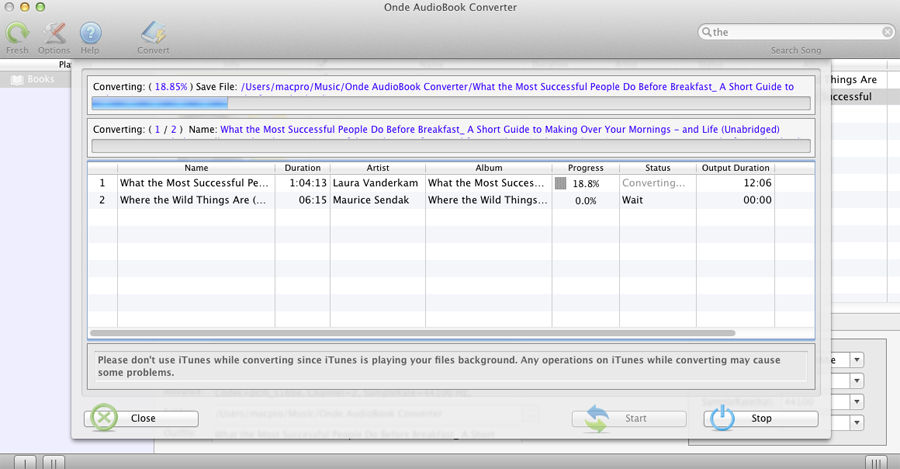Click the bottom-right three-bar pane button
Viewport: 900px width, 469px height.
click(876, 462)
